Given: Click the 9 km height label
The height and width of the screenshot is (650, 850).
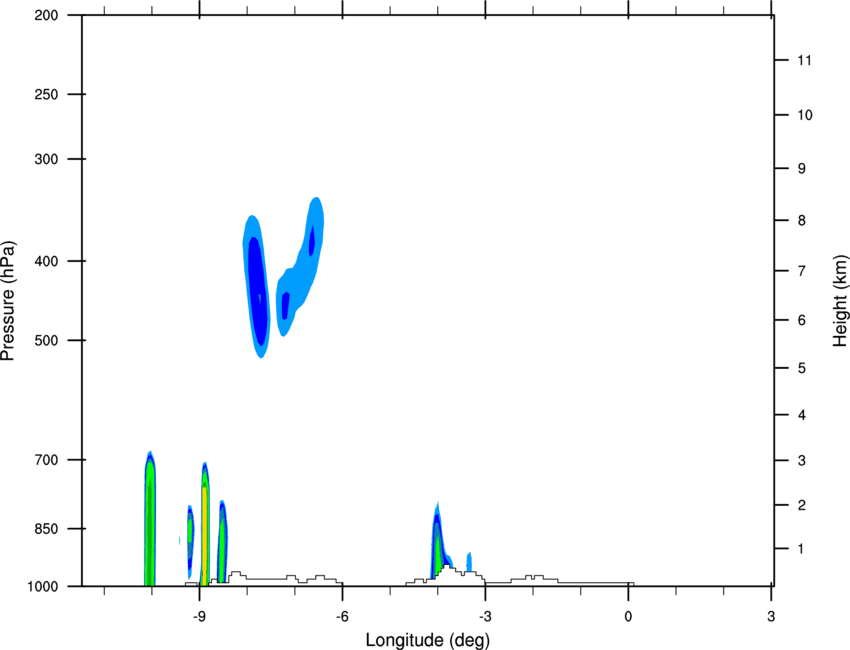Looking at the screenshot, I should click(801, 169).
